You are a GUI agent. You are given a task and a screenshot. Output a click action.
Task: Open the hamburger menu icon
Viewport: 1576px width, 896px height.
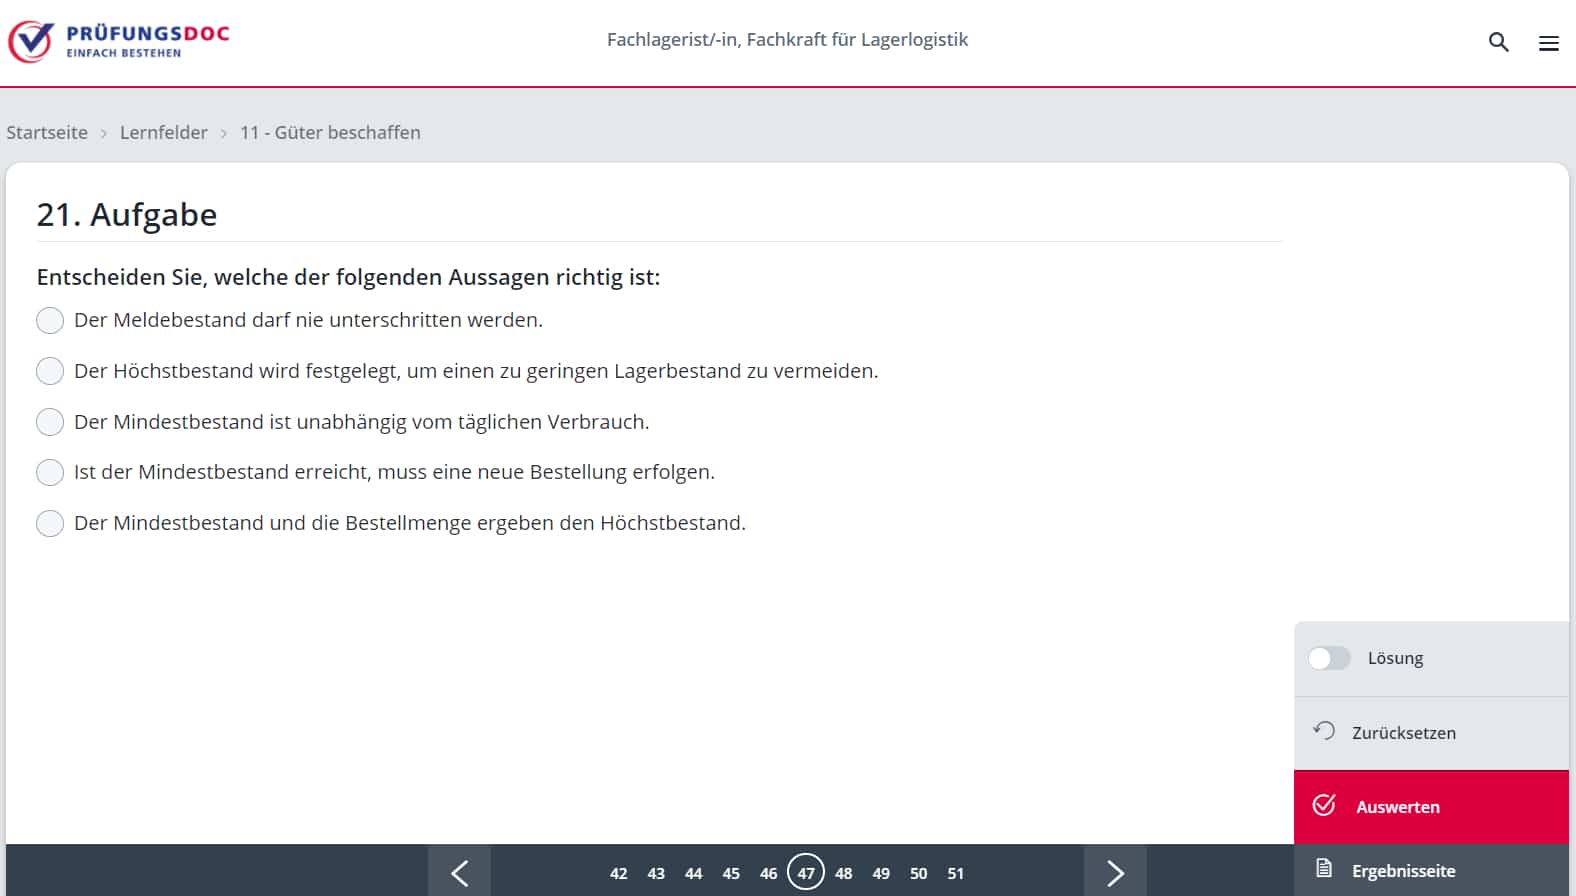[1548, 43]
